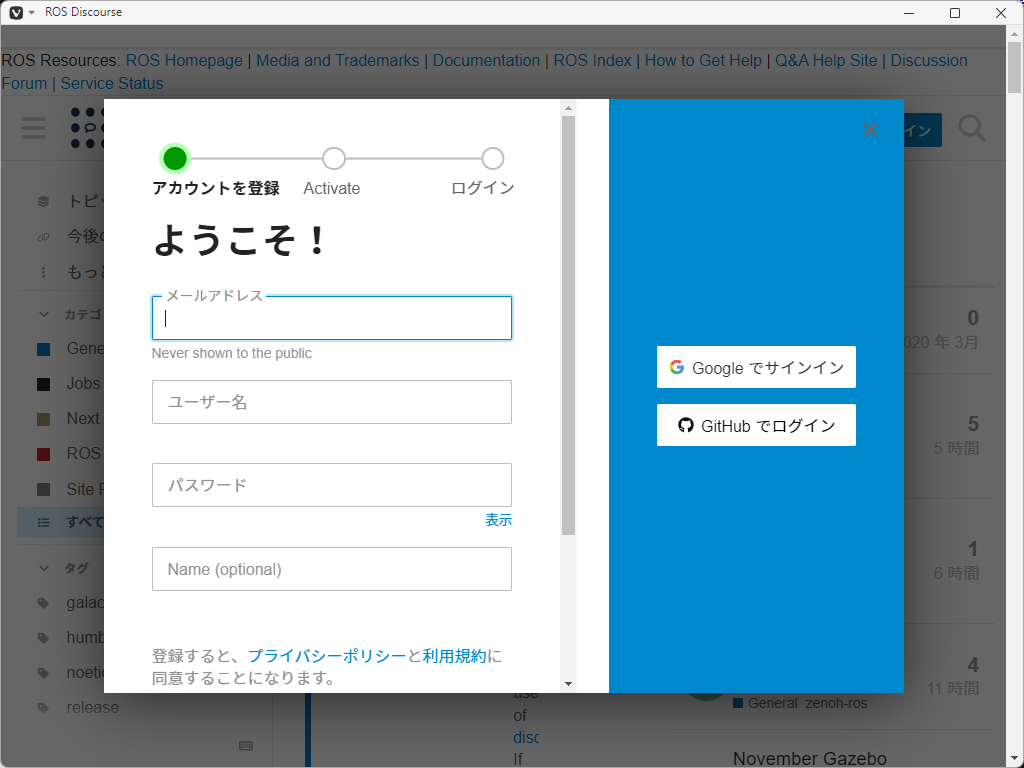The height and width of the screenshot is (768, 1024).
Task: Toggle the hamburger sidebar menu
Action: (x=33, y=128)
